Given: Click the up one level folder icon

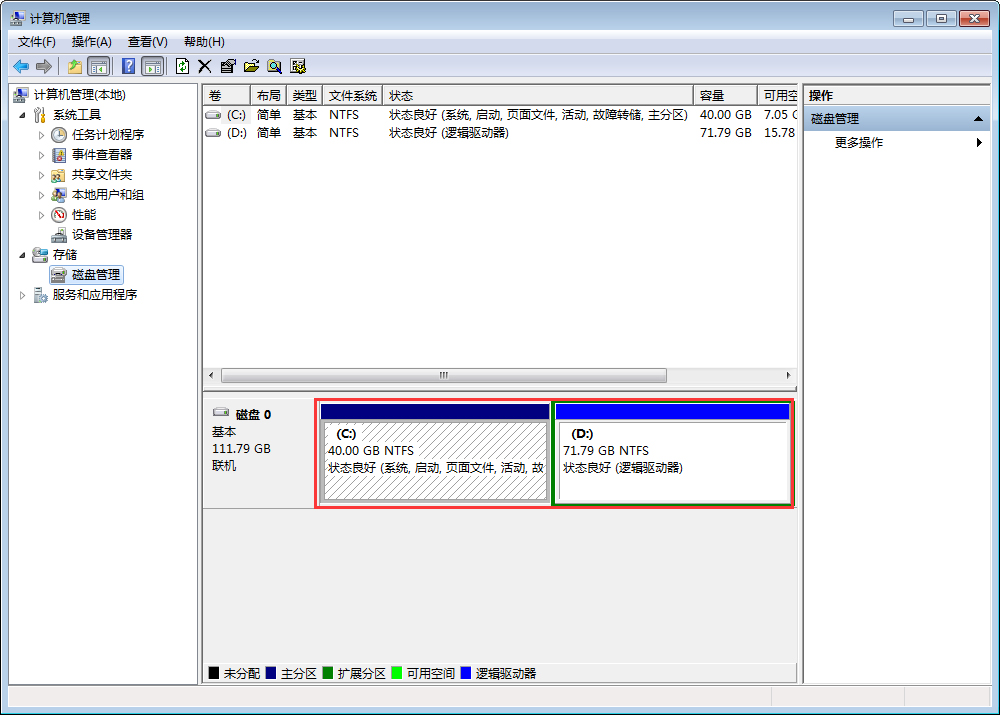Looking at the screenshot, I should point(74,66).
